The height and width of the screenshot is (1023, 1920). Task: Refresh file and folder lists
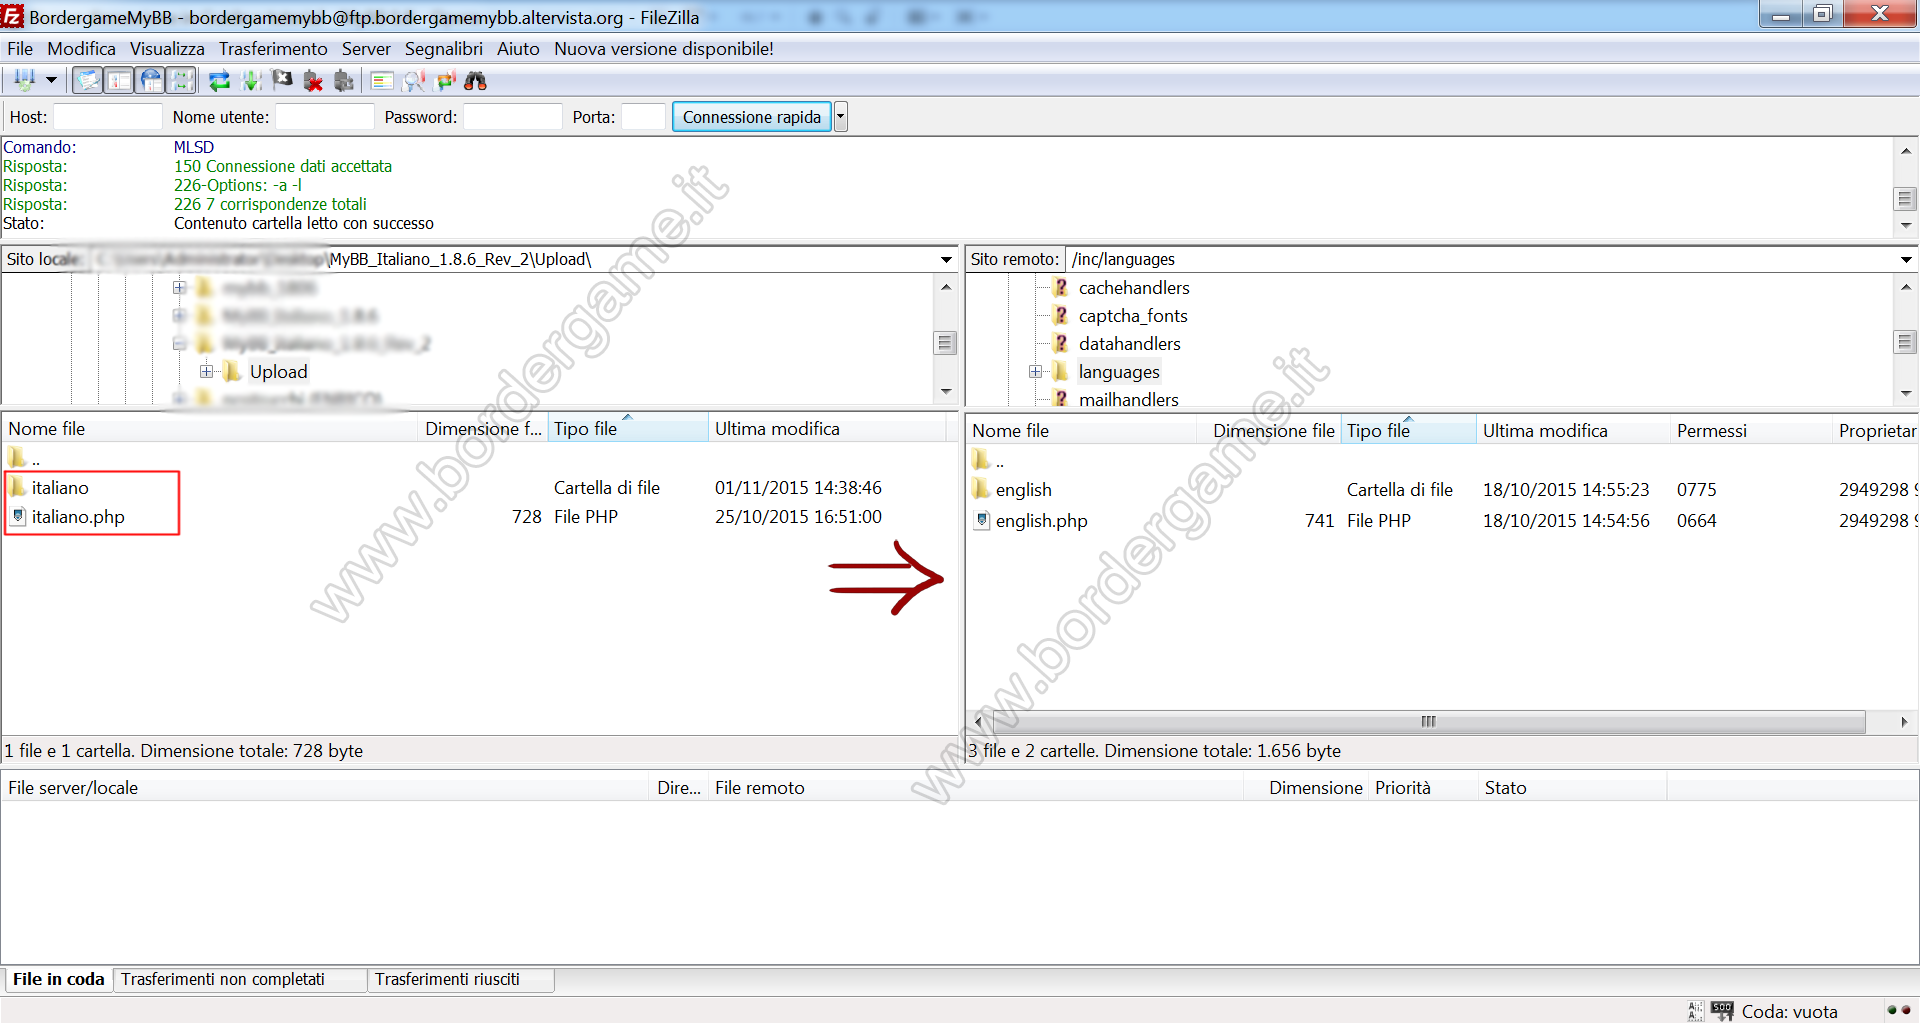[219, 81]
